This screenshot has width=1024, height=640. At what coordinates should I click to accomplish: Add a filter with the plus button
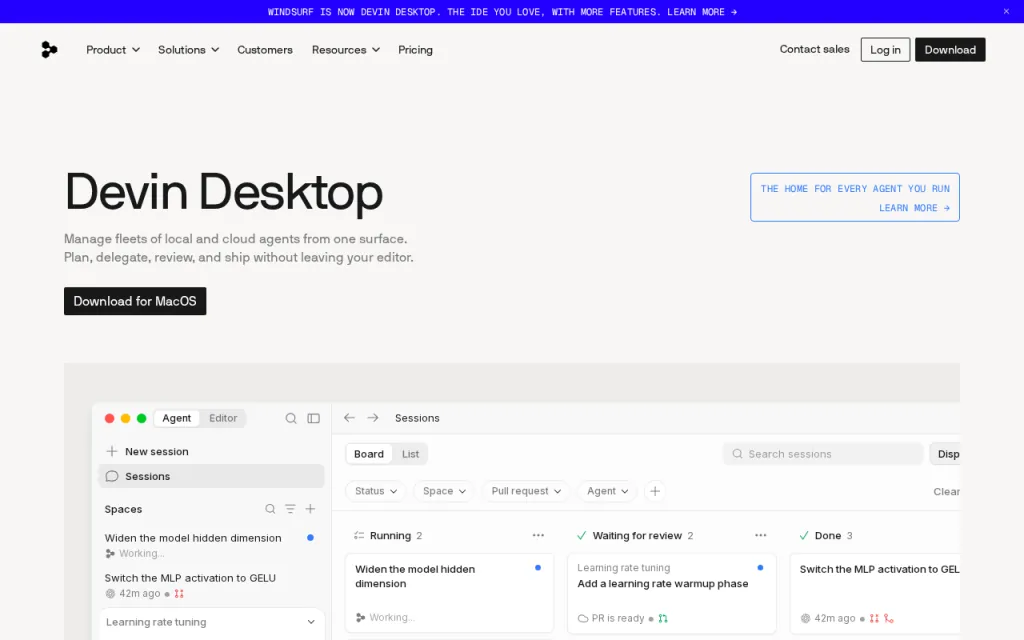[655, 491]
